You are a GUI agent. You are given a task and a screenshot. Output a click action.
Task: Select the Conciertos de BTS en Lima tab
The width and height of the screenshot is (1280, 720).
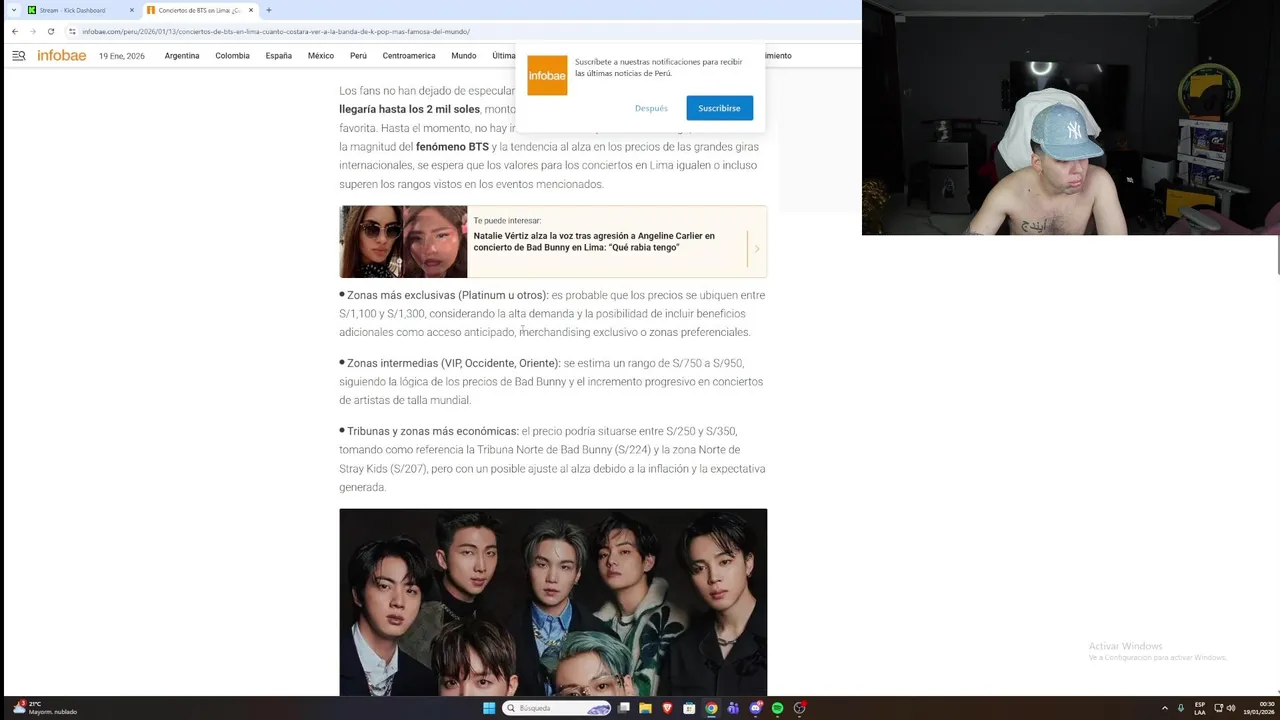[x=200, y=10]
